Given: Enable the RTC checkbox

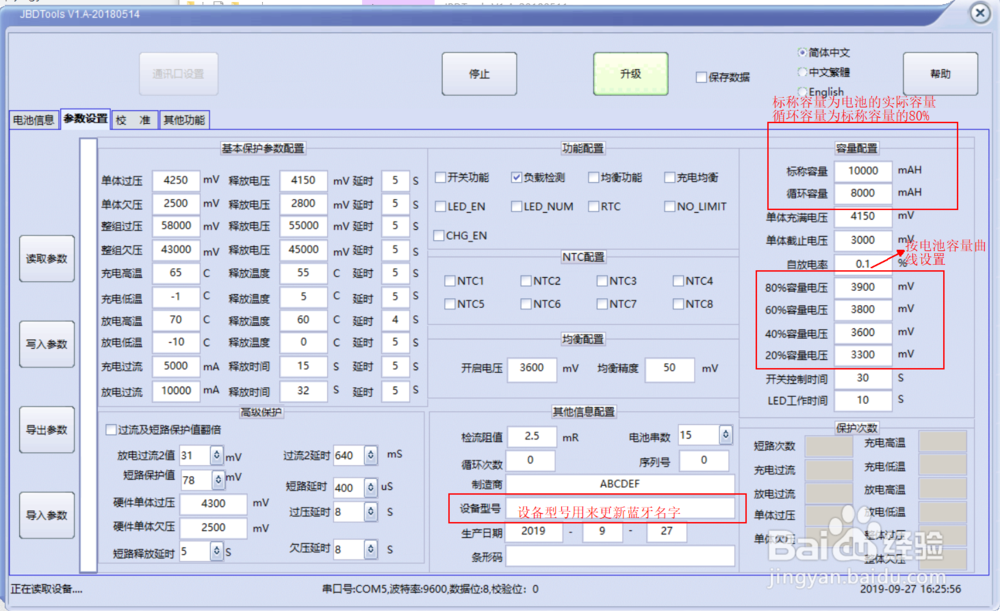Looking at the screenshot, I should (x=593, y=207).
